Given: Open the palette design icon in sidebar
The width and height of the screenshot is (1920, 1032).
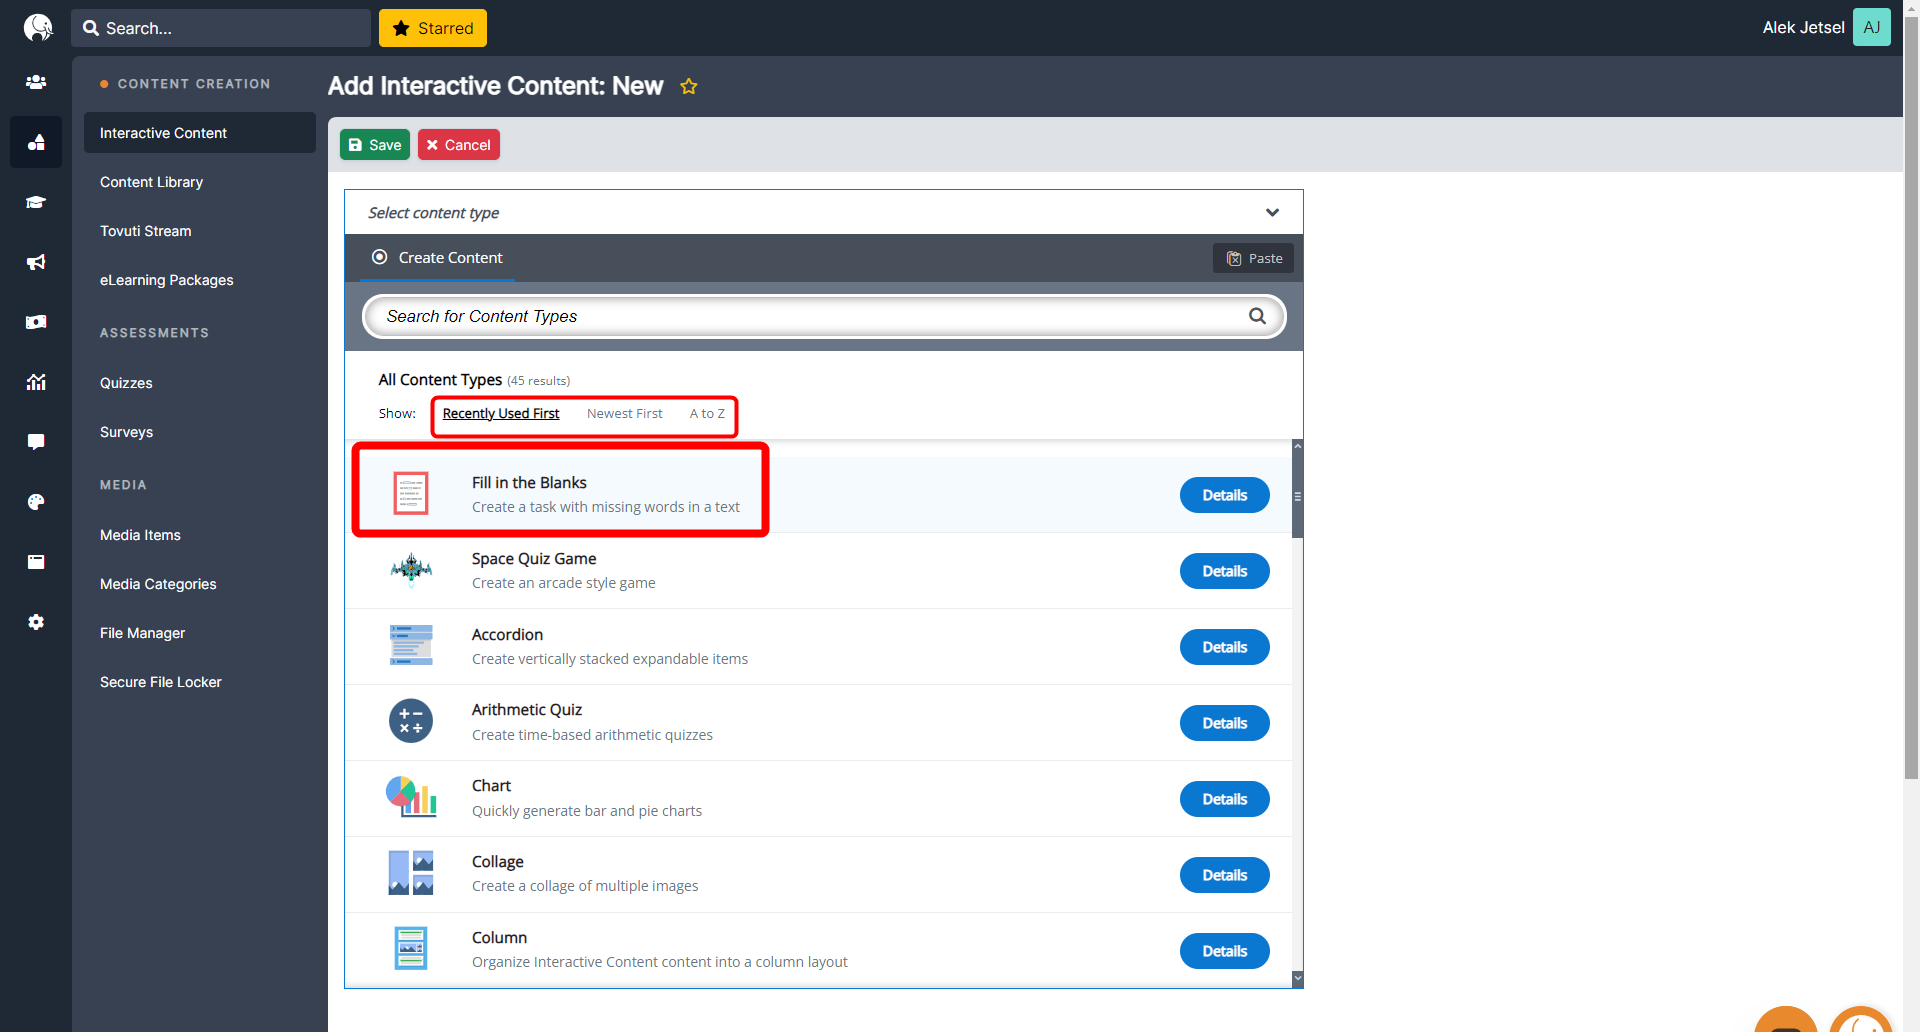Looking at the screenshot, I should pyautogui.click(x=36, y=502).
